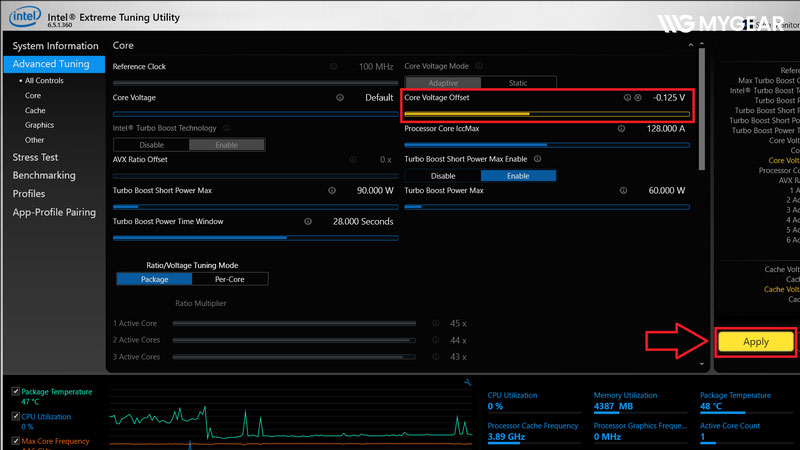This screenshot has height=450, width=800.
Task: Open graph settings wrench icon
Action: coord(468,382)
